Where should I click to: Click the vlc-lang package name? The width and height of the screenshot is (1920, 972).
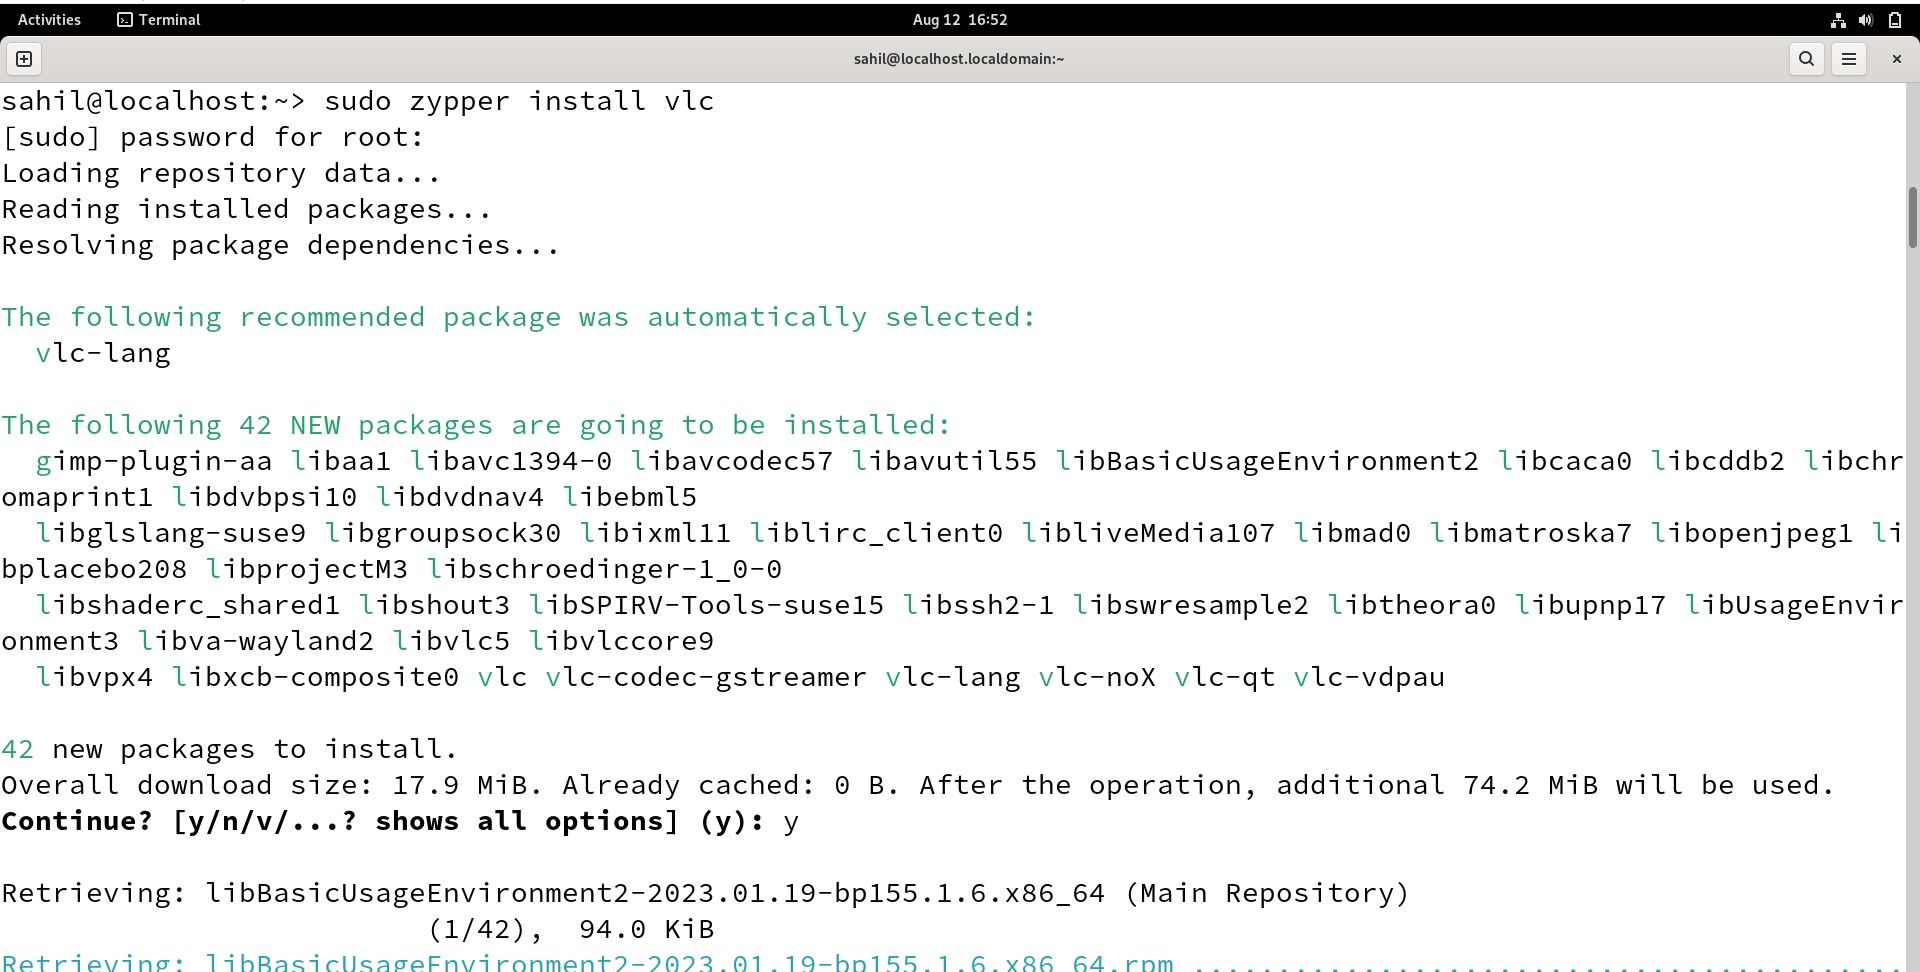(x=101, y=352)
